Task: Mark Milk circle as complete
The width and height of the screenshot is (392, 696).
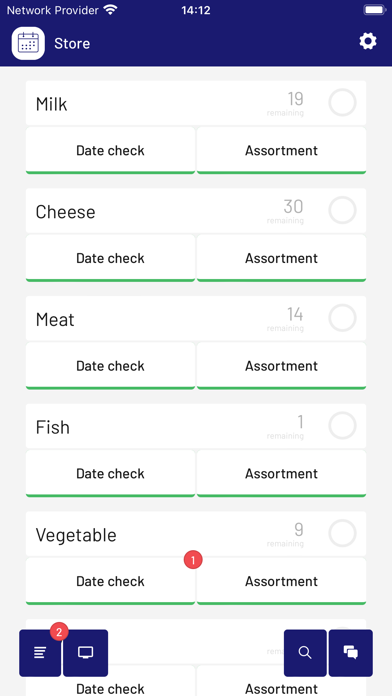Action: (342, 103)
